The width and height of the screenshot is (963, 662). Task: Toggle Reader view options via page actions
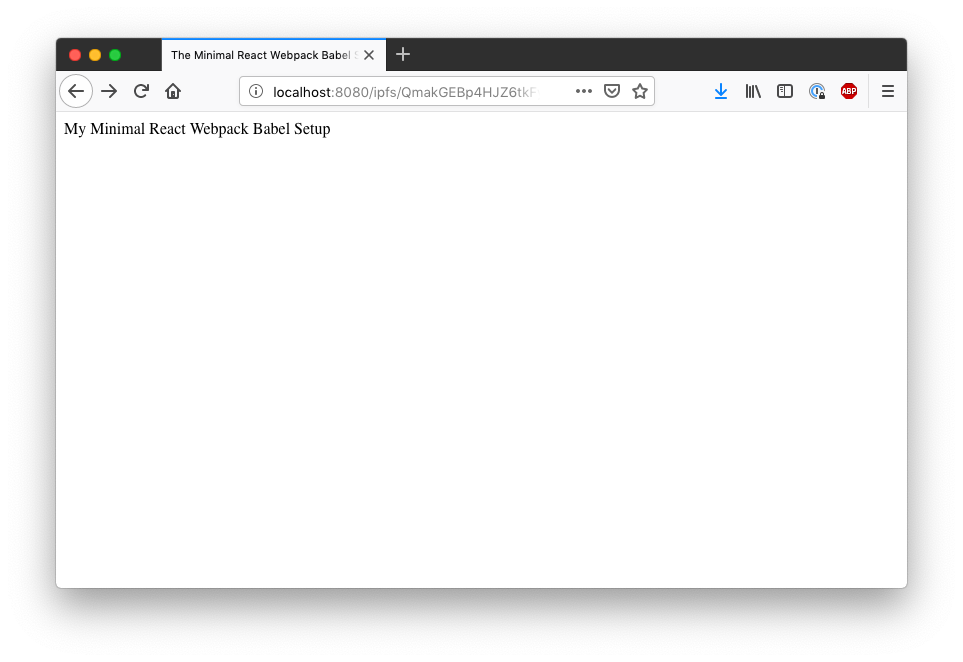(584, 91)
